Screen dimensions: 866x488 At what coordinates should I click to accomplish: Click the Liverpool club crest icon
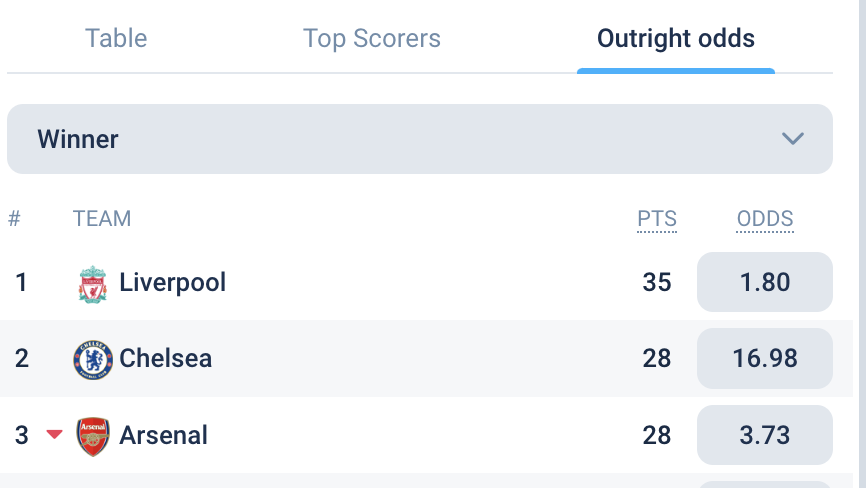coord(93,284)
